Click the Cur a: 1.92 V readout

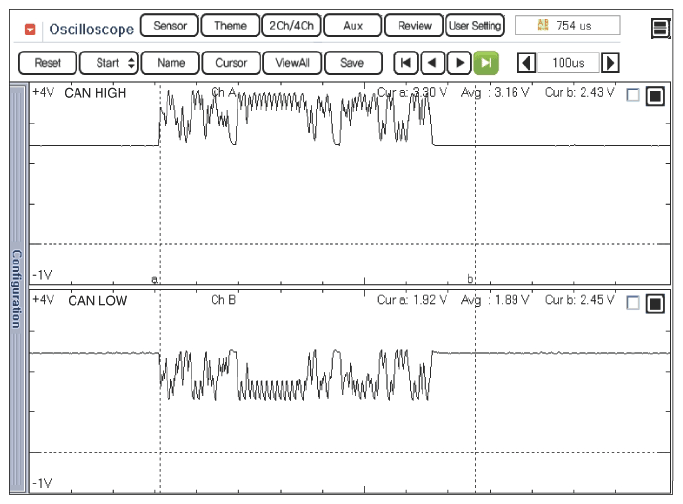tap(412, 300)
